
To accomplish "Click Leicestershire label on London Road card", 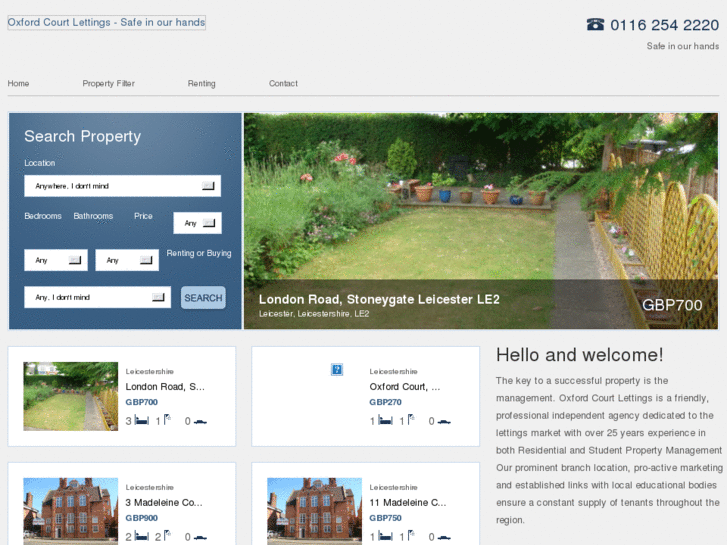I will tap(149, 372).
